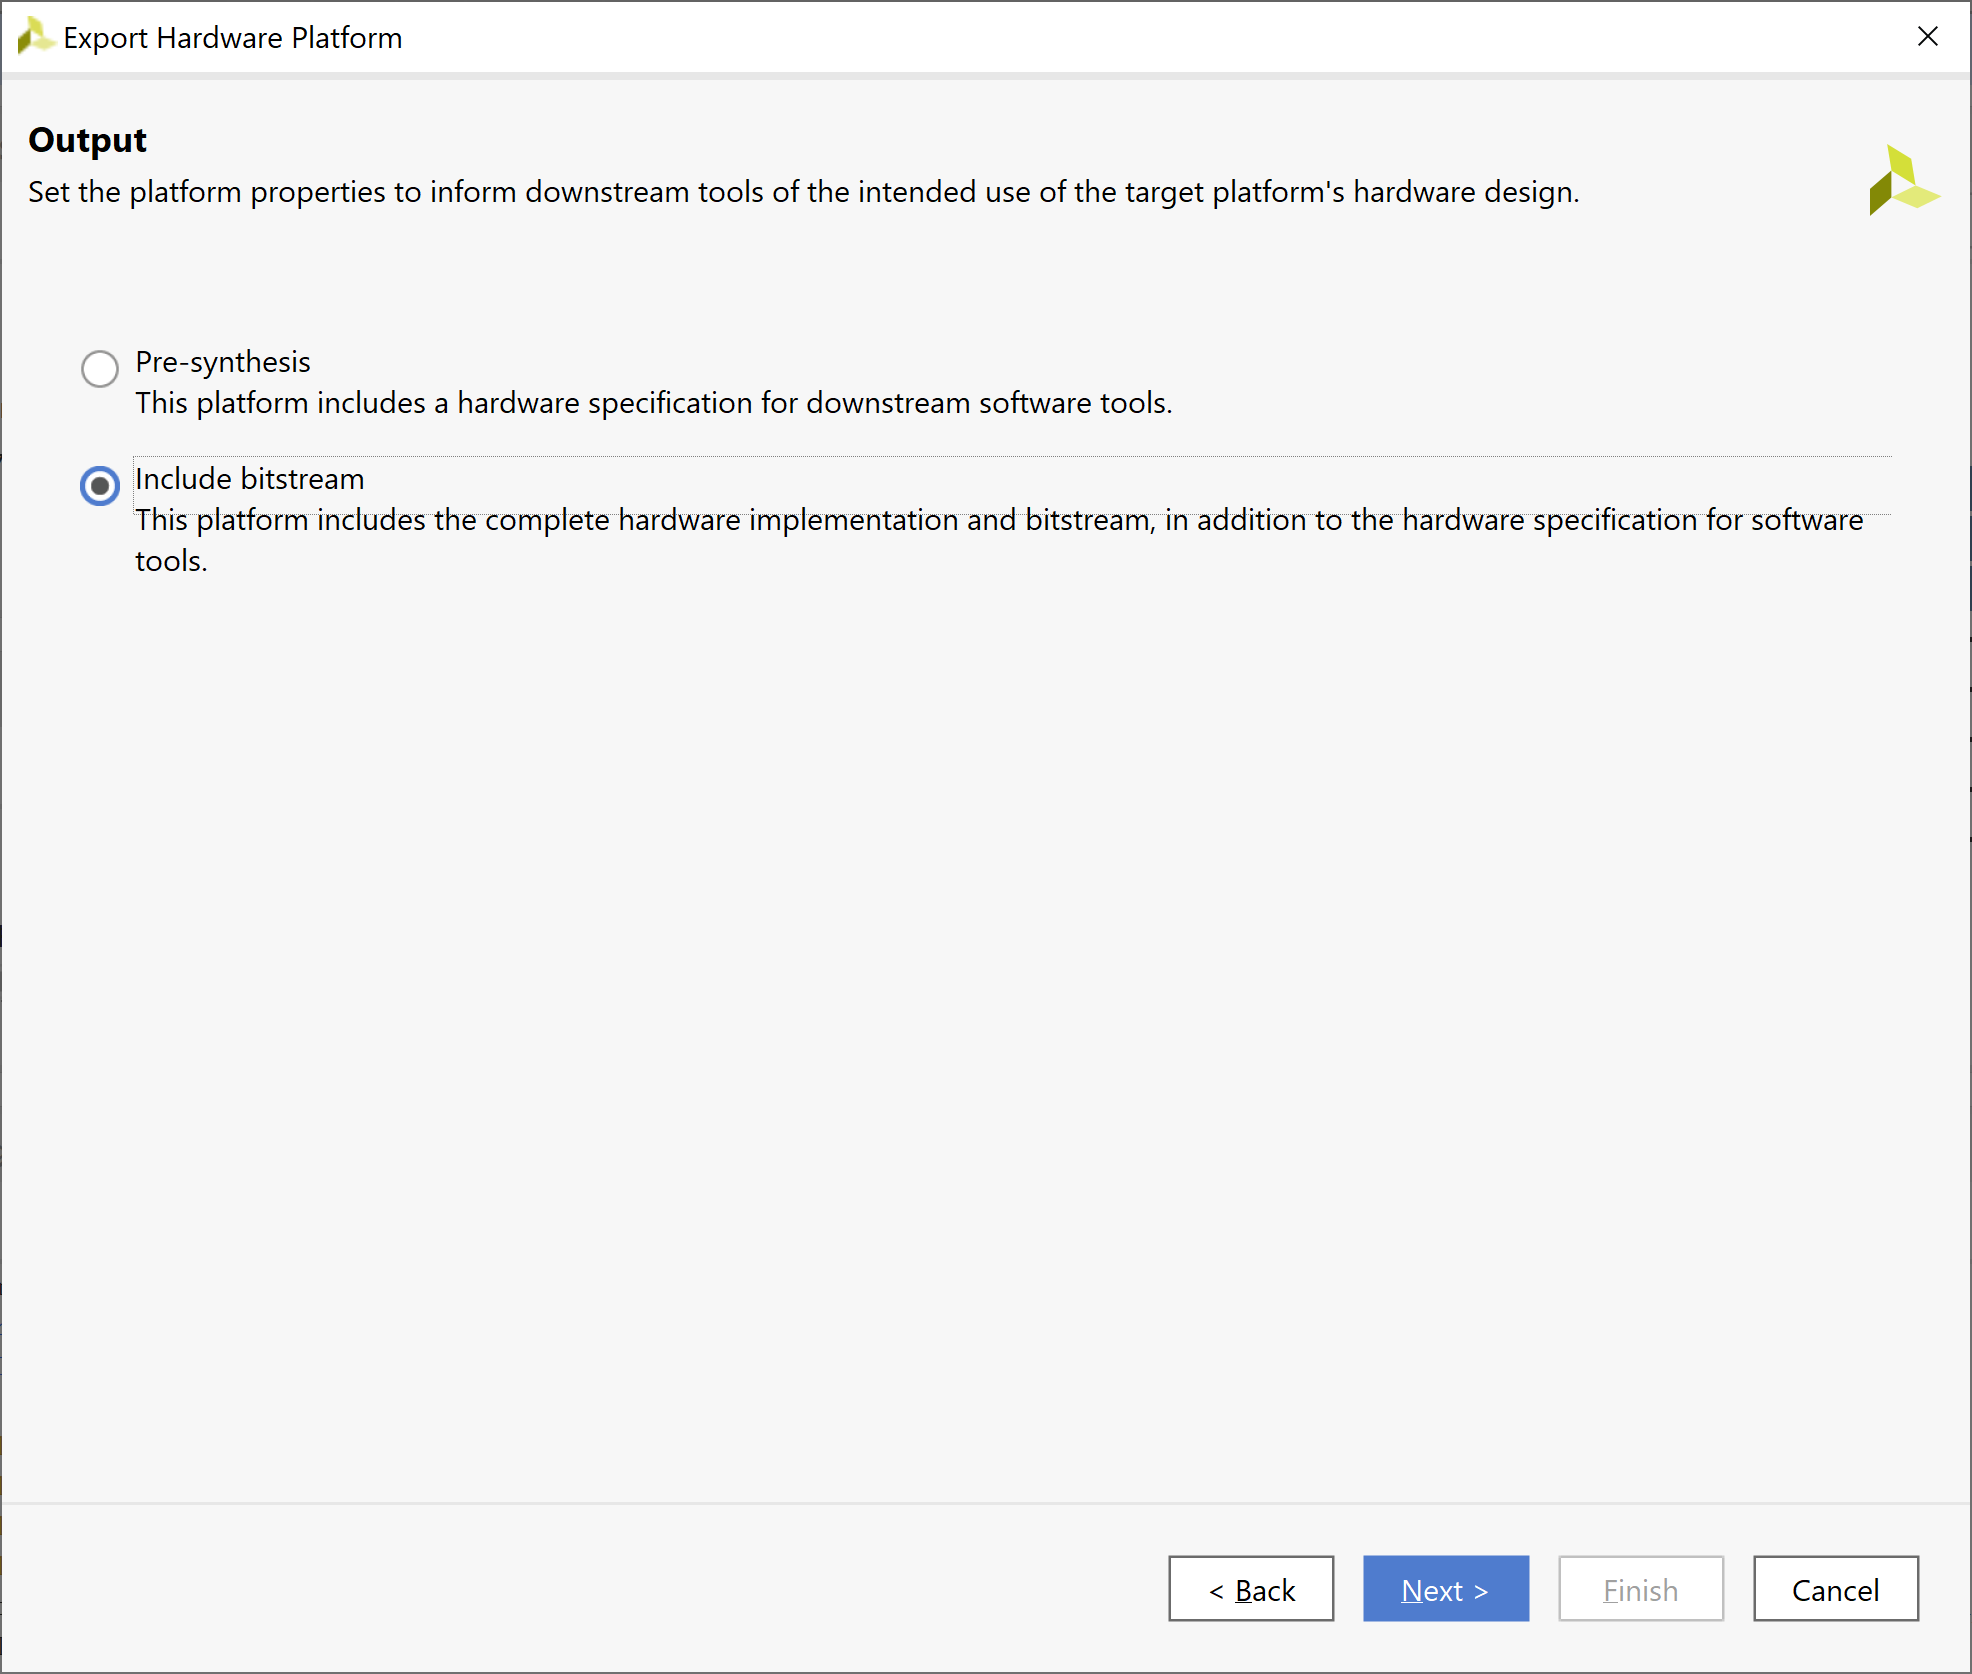Click the Include bitstream option label text
The height and width of the screenshot is (1674, 1972).
point(250,478)
